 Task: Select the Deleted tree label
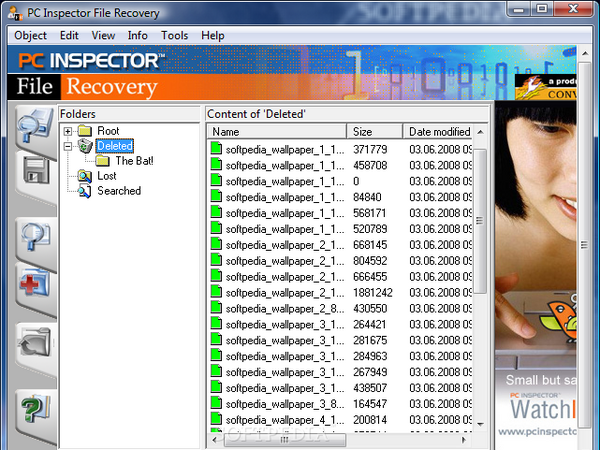115,146
